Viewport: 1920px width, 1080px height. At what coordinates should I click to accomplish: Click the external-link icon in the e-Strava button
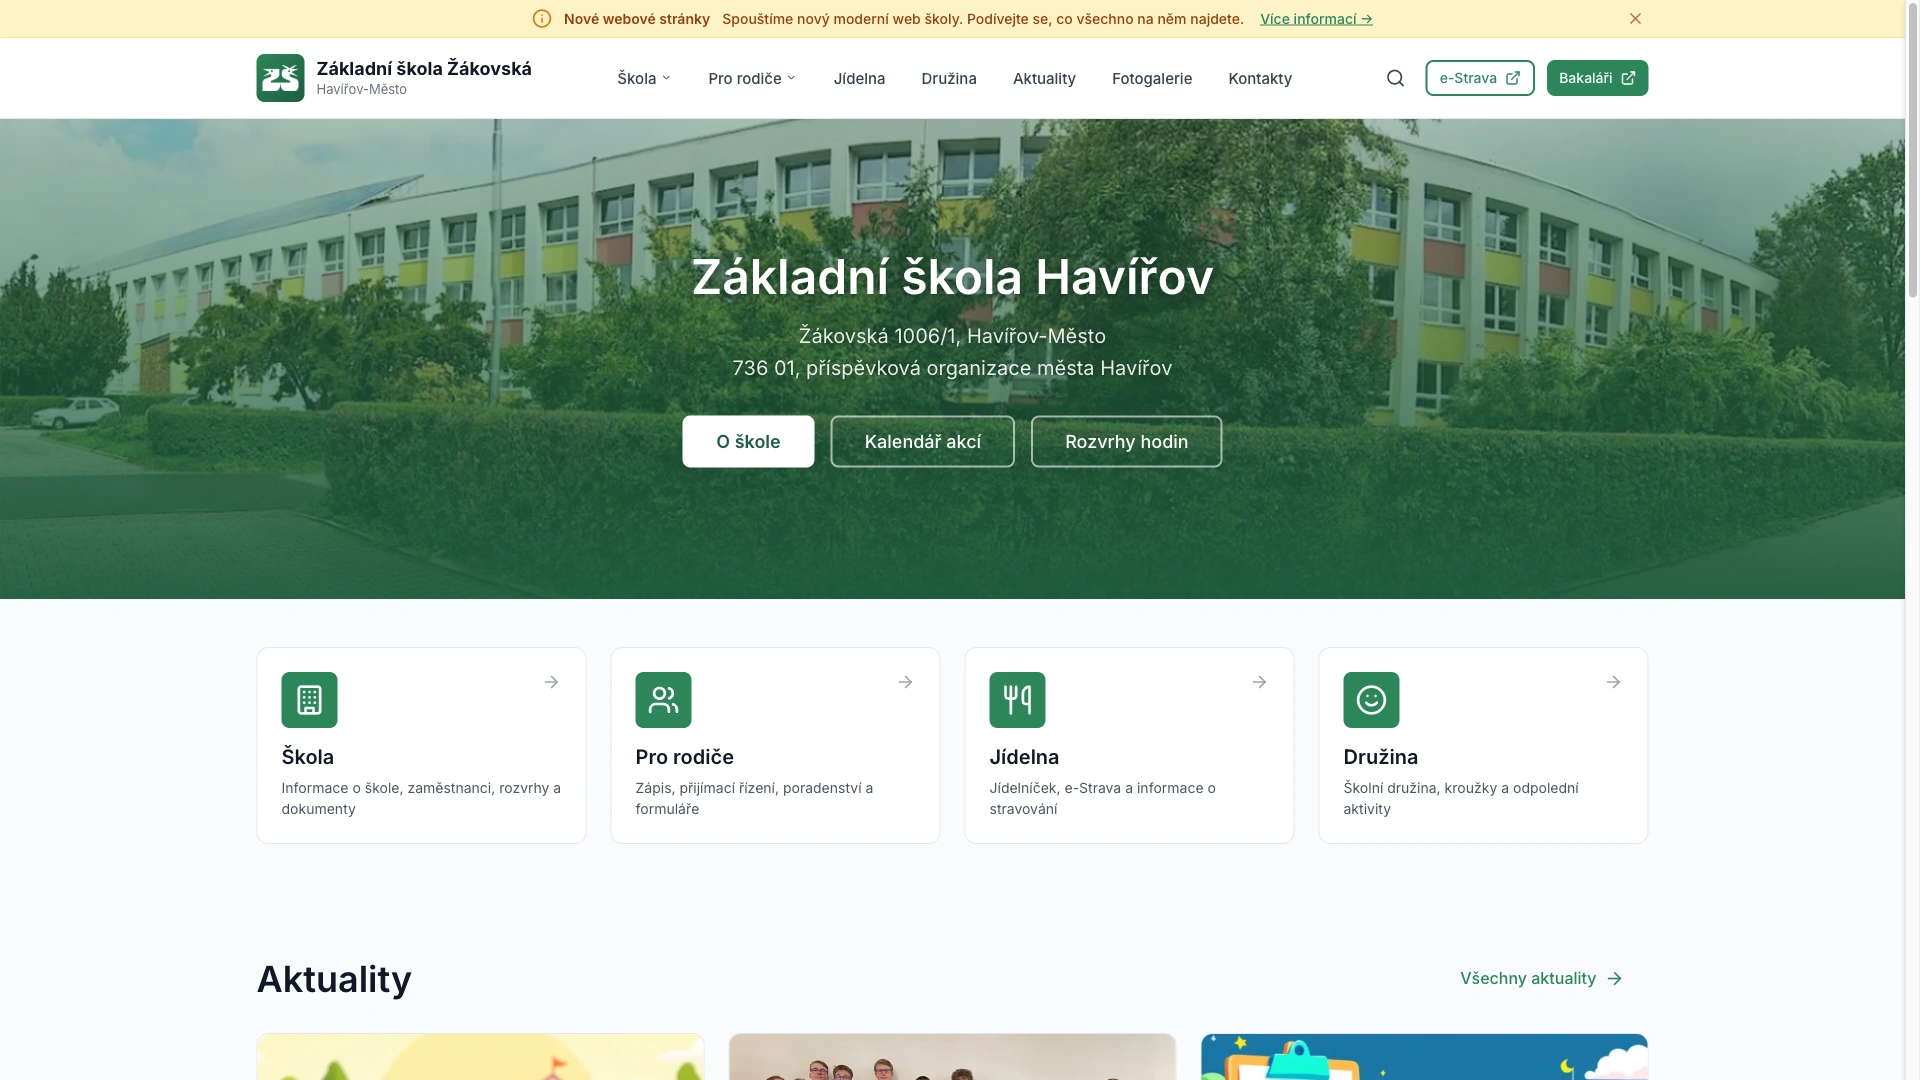[1512, 77]
